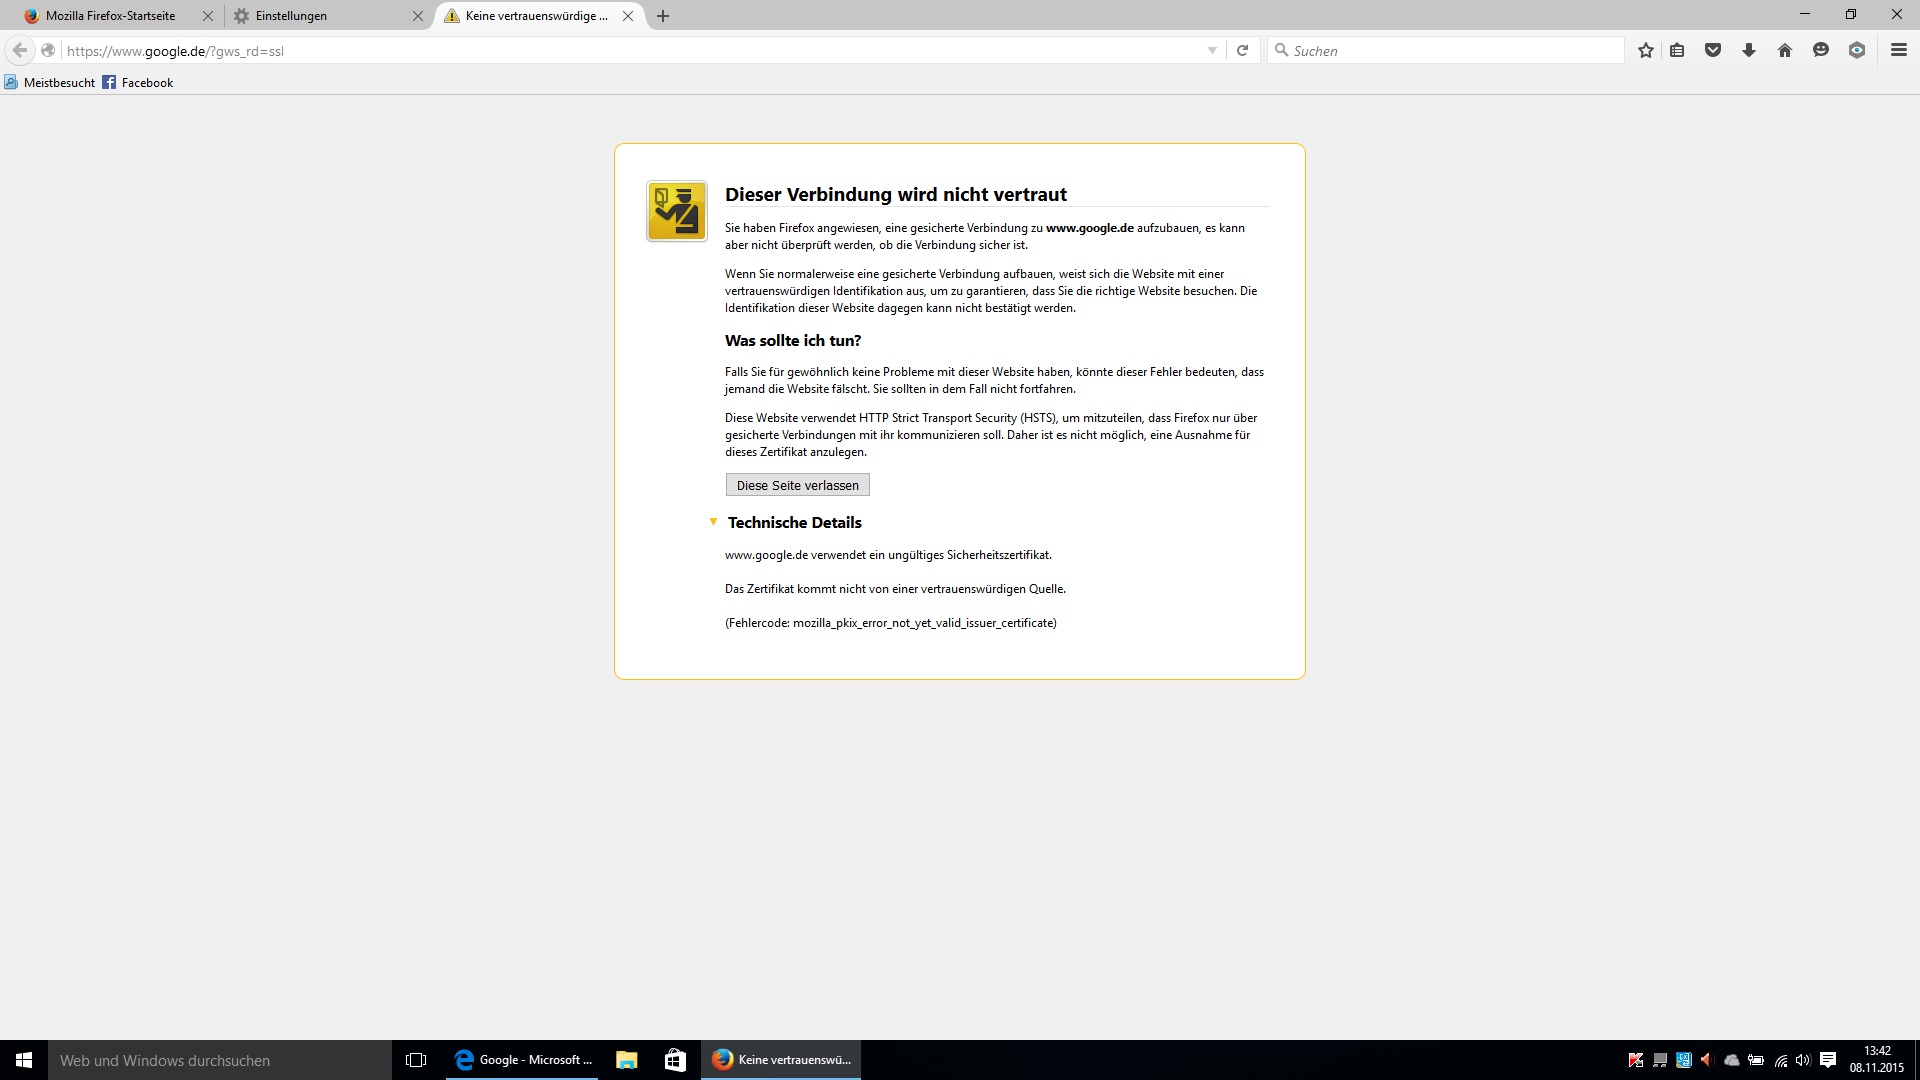
Task: Open Windows Action Center notifications
Action: pyautogui.click(x=1828, y=1060)
